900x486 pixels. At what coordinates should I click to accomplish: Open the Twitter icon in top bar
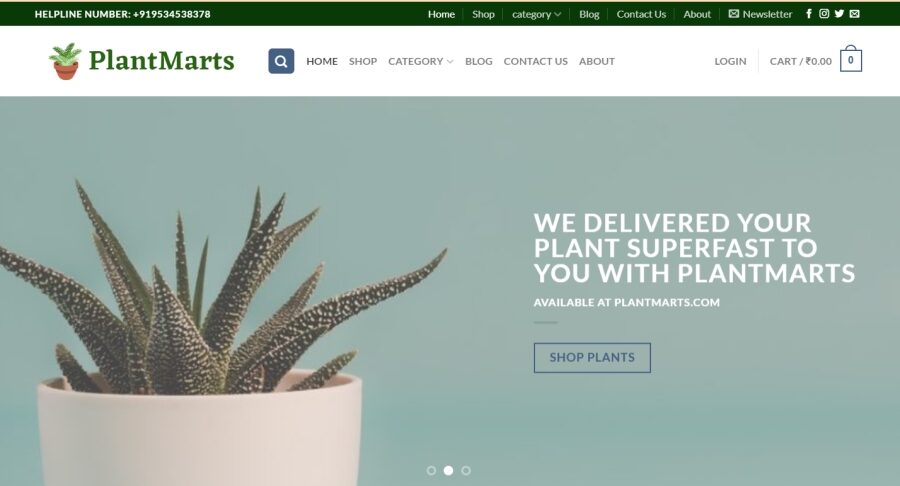839,14
